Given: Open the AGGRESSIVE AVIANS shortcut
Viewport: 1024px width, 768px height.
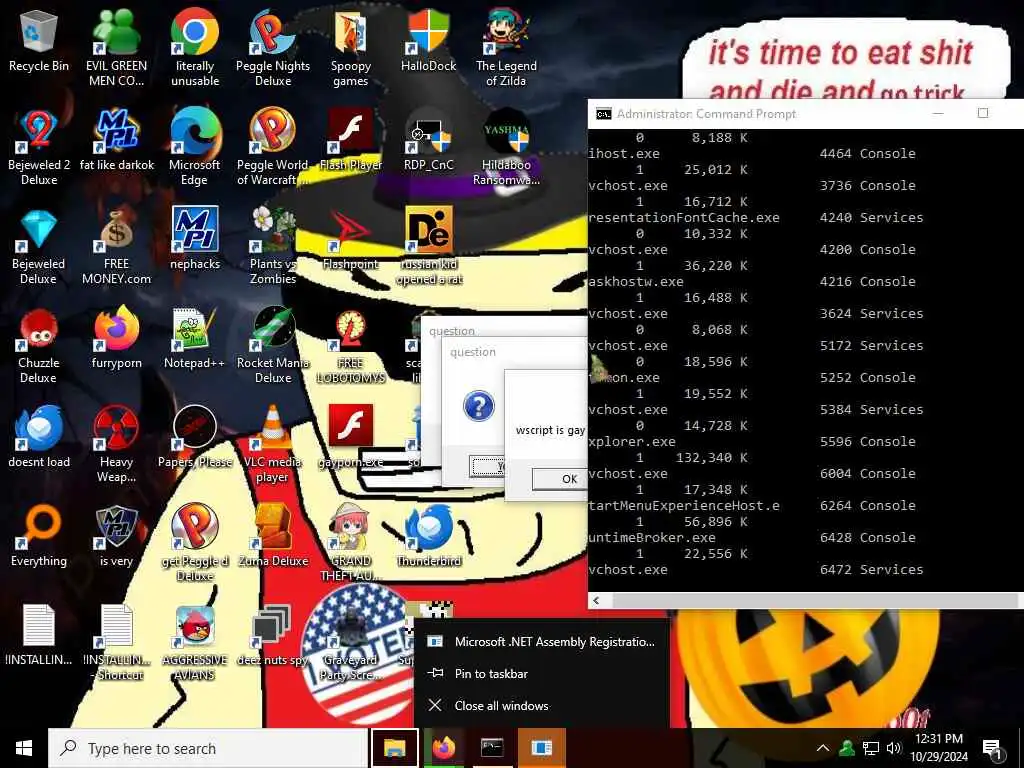Looking at the screenshot, I should [x=195, y=643].
